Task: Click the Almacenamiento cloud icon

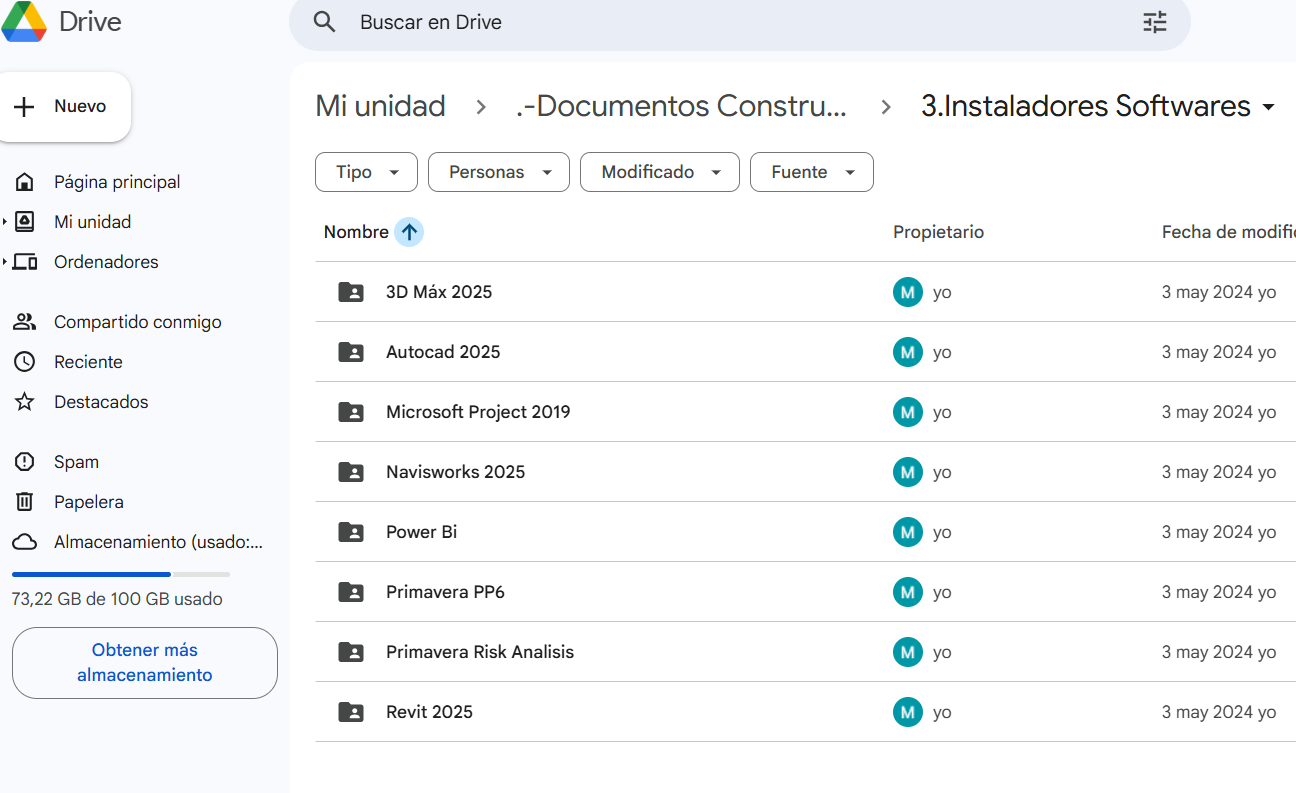Action: (x=25, y=541)
